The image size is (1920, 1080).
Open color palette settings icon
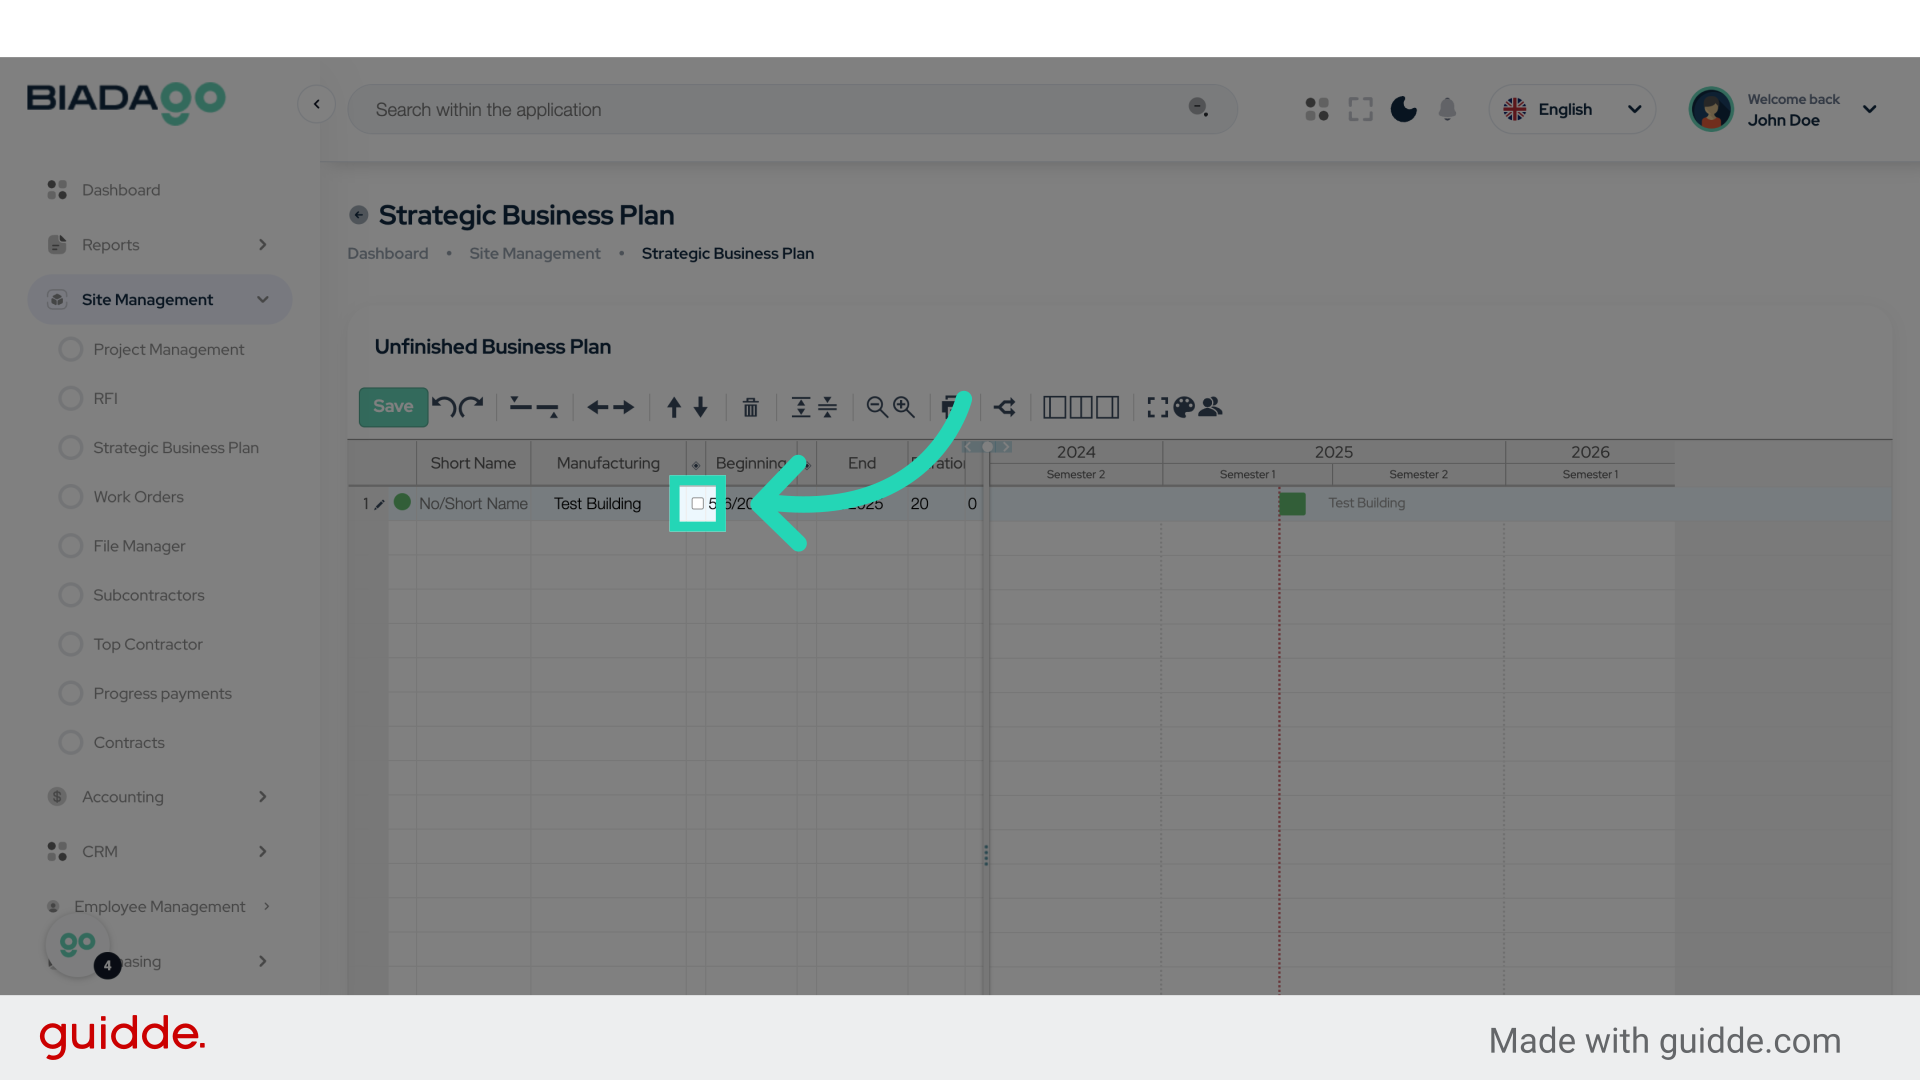pos(1184,407)
